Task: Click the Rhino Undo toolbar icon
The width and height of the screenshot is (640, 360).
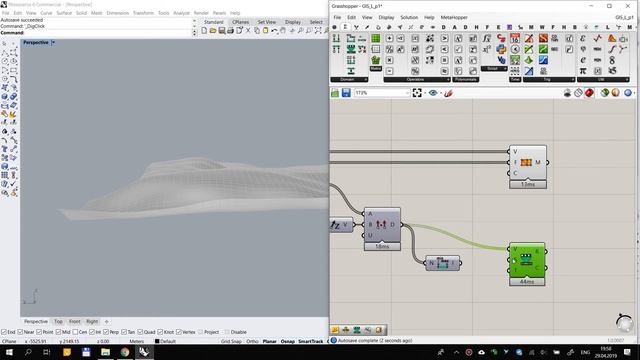Action: point(274,31)
